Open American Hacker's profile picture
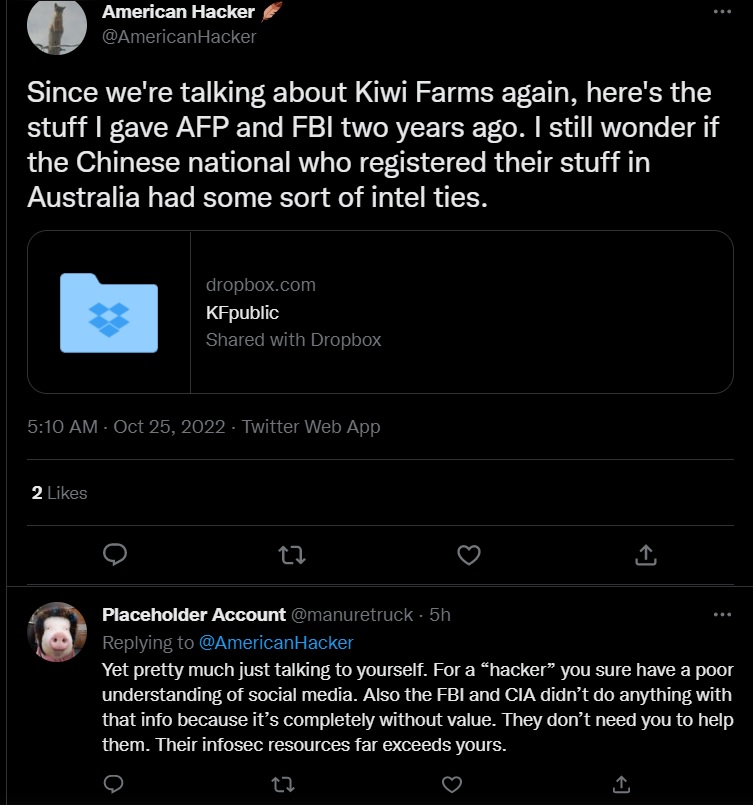Viewport: 753px width, 805px height. coord(56,28)
